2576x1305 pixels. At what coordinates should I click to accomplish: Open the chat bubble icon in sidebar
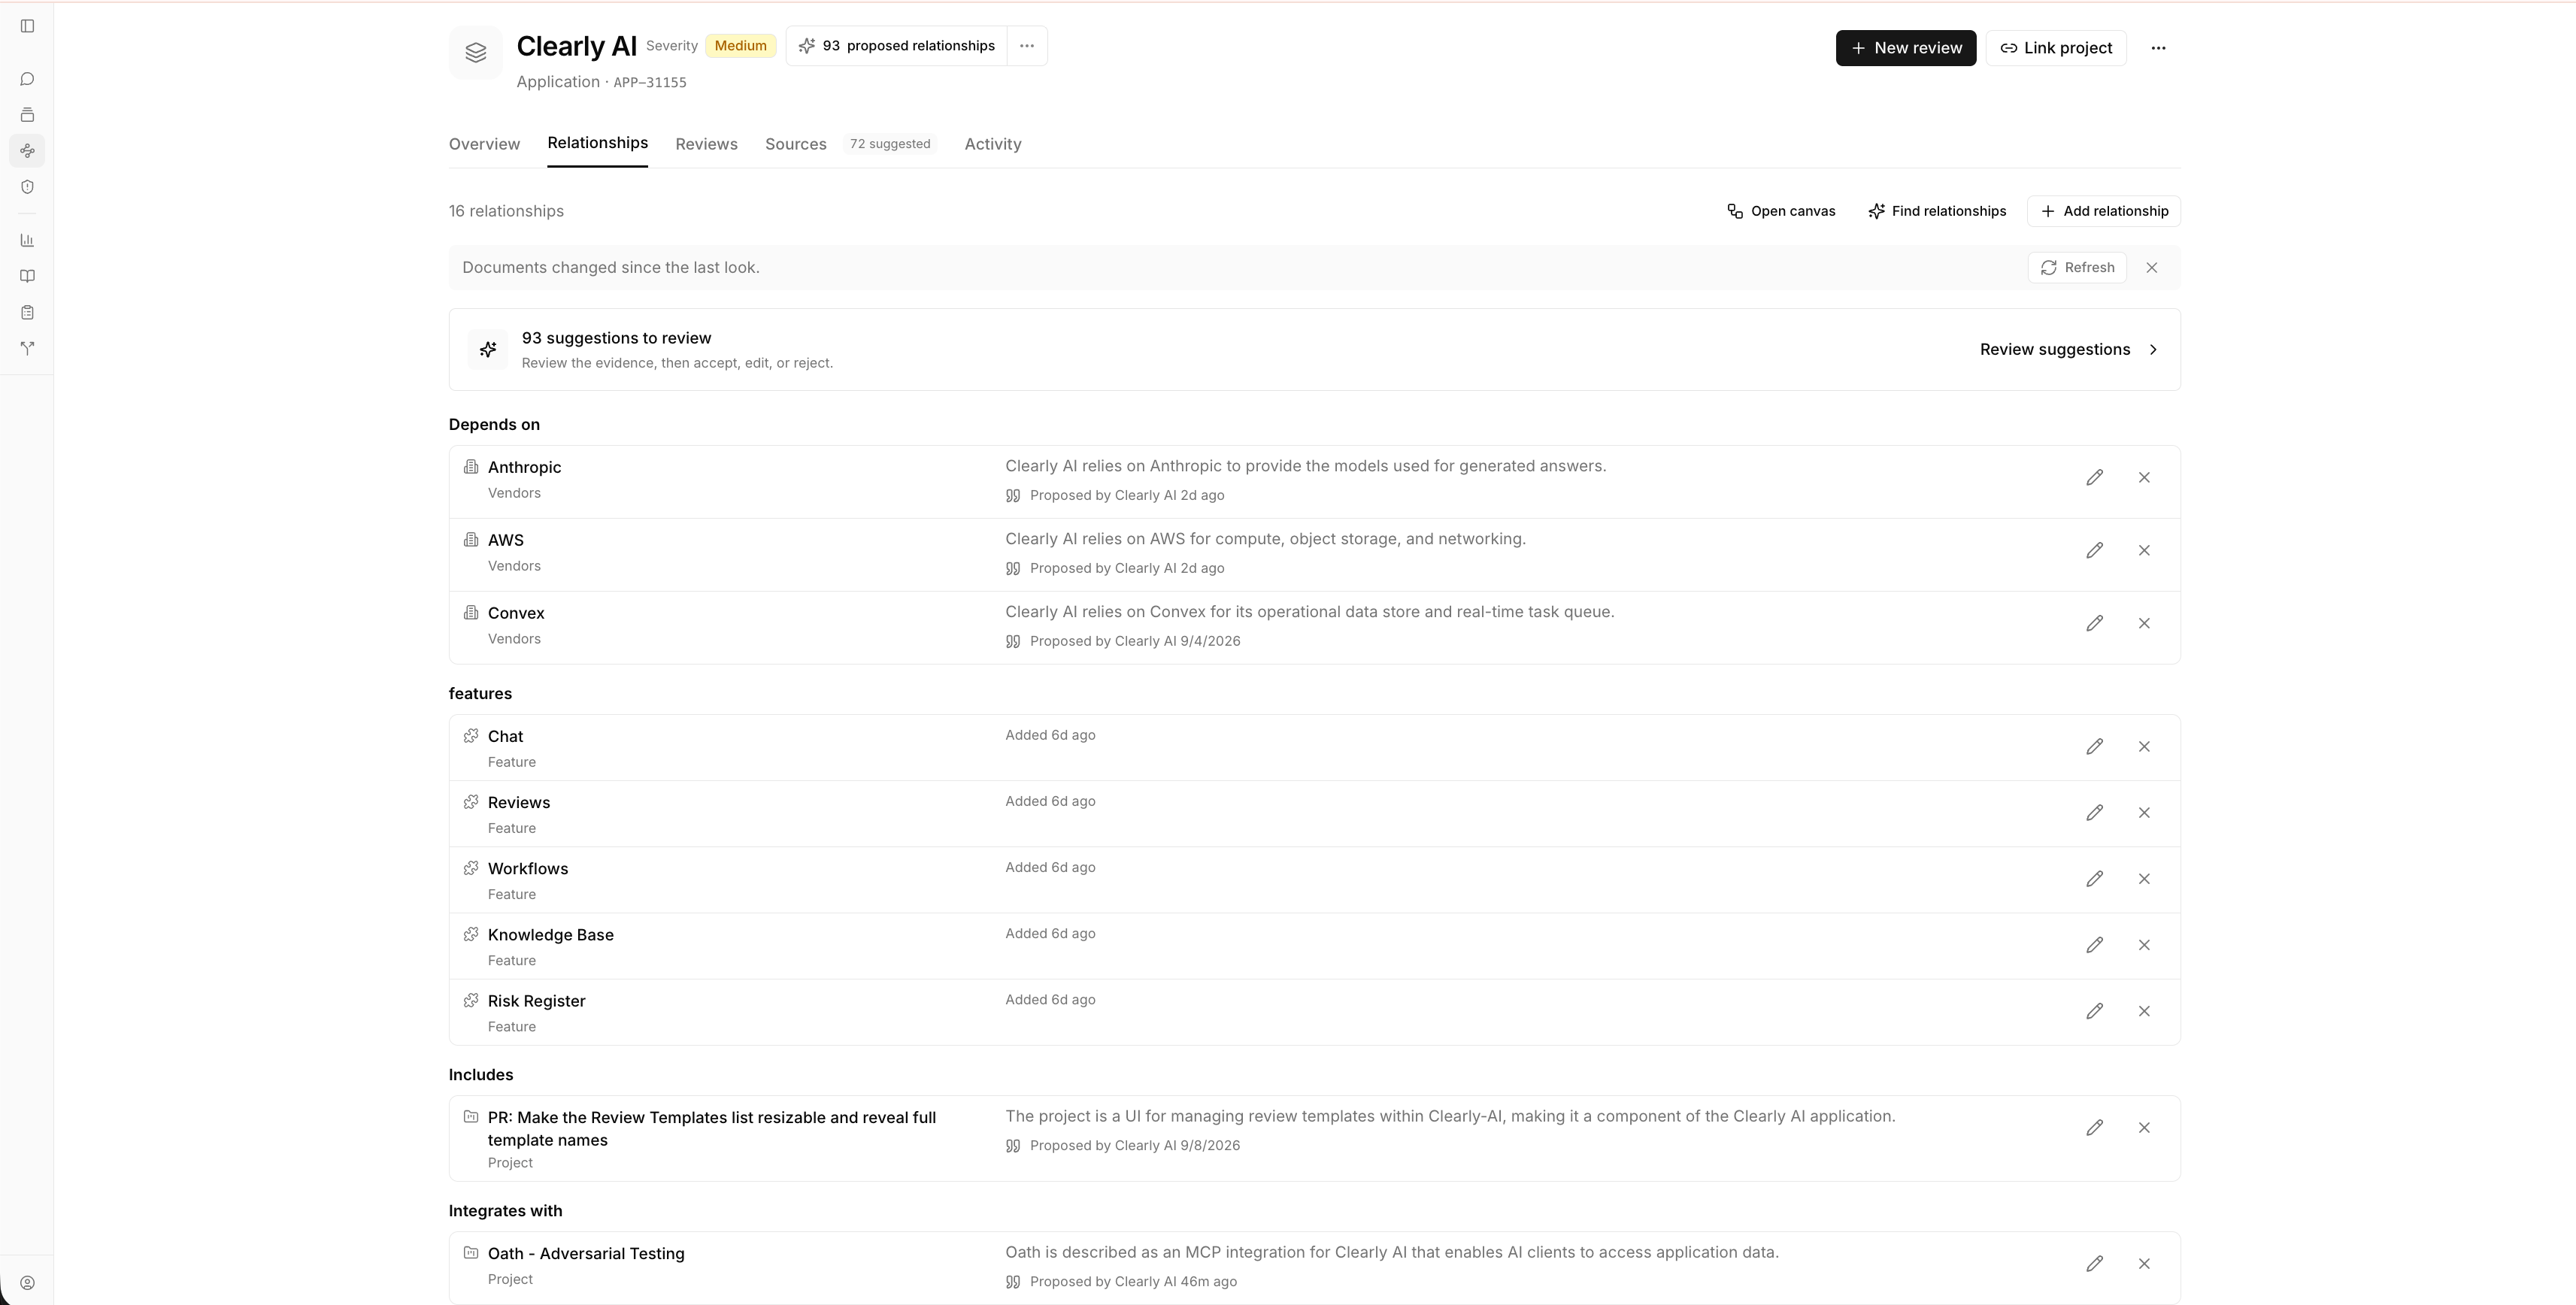click(27, 79)
